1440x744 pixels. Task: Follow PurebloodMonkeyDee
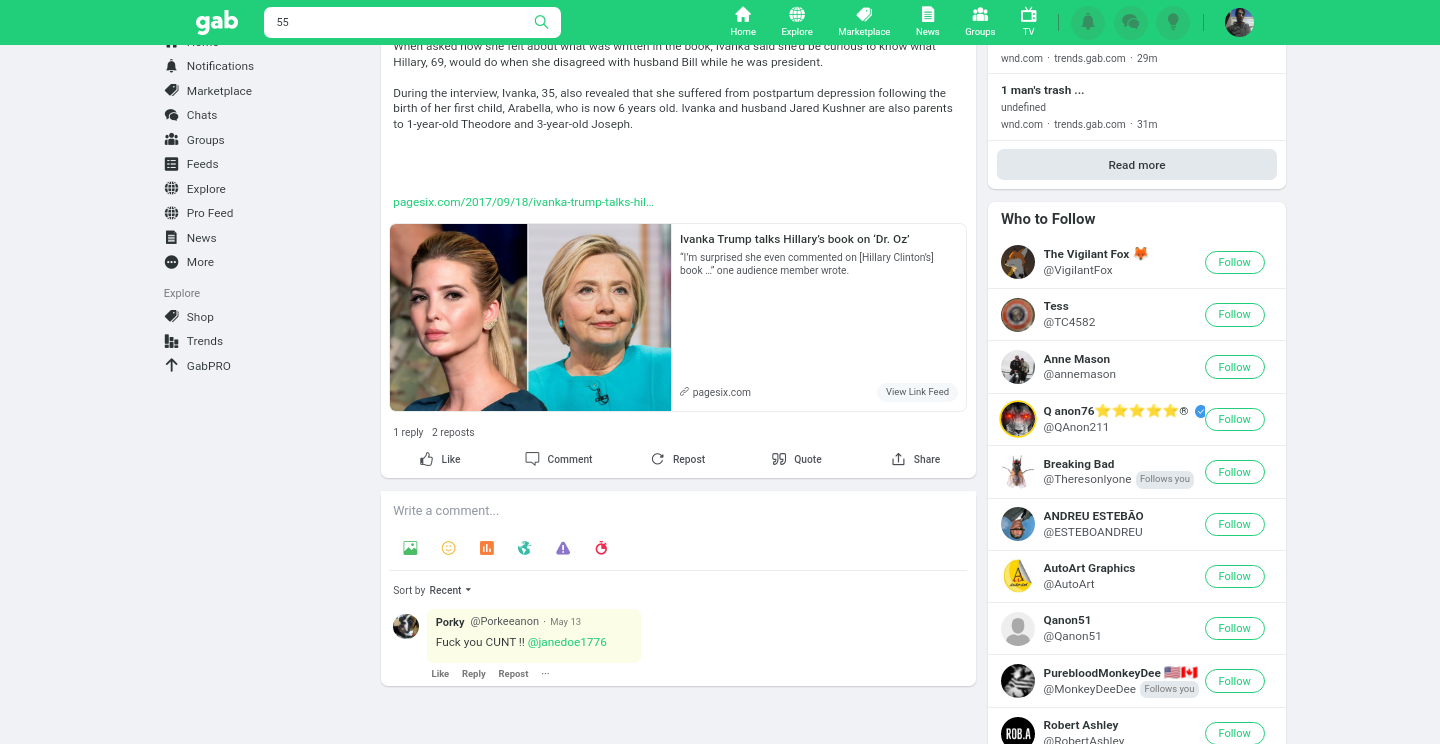pyautogui.click(x=1234, y=681)
